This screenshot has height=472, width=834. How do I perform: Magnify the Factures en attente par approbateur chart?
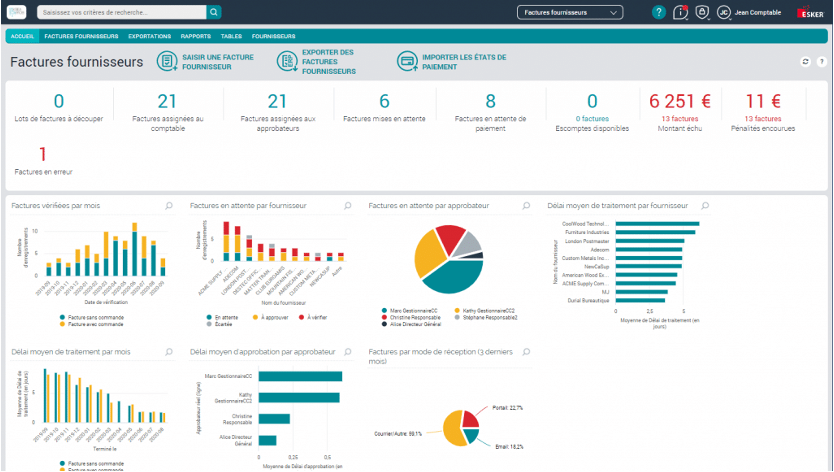(x=526, y=205)
